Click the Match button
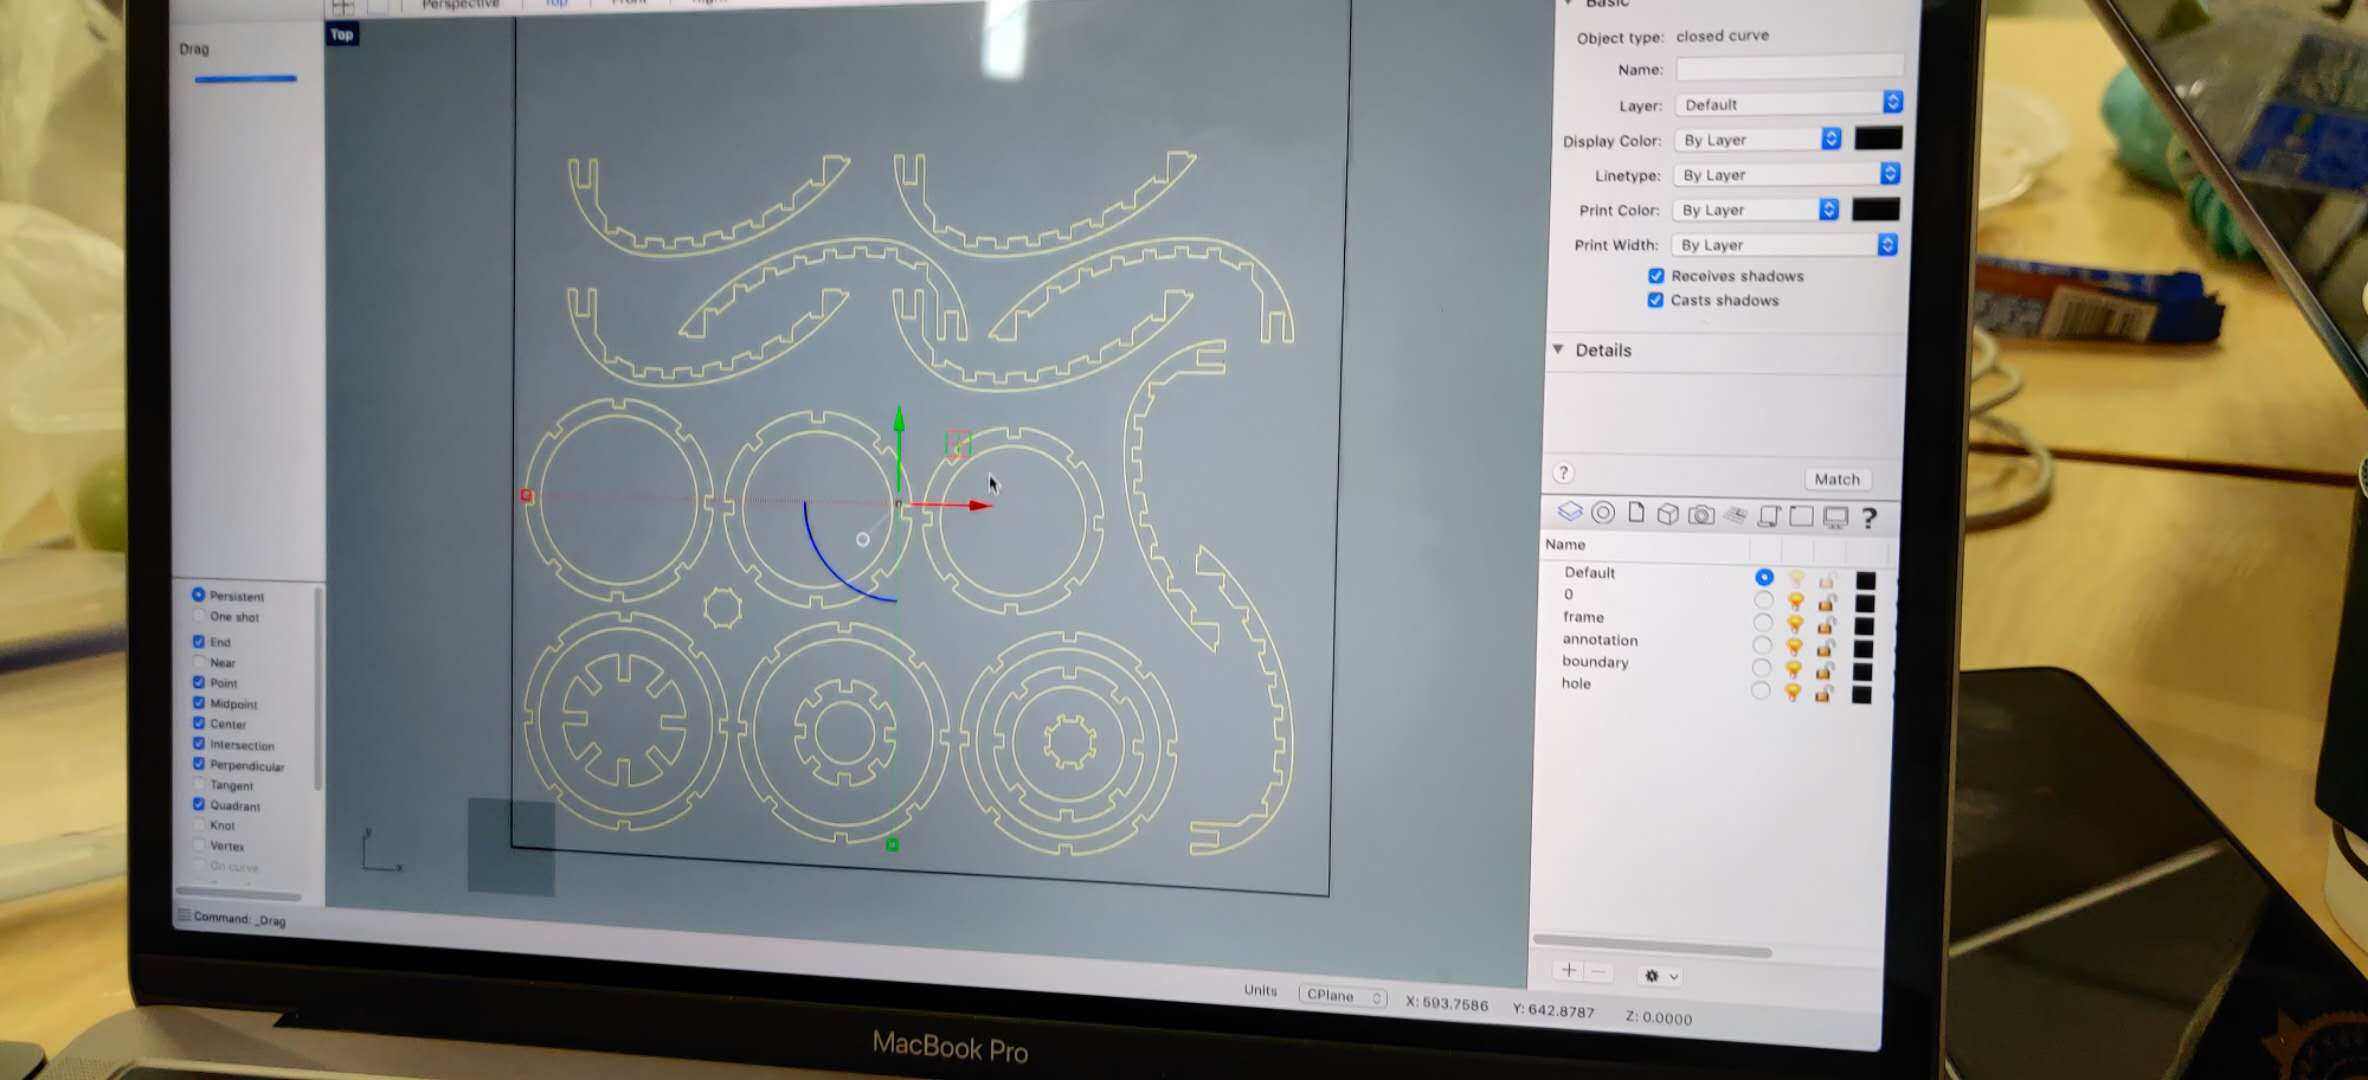 [x=1837, y=479]
